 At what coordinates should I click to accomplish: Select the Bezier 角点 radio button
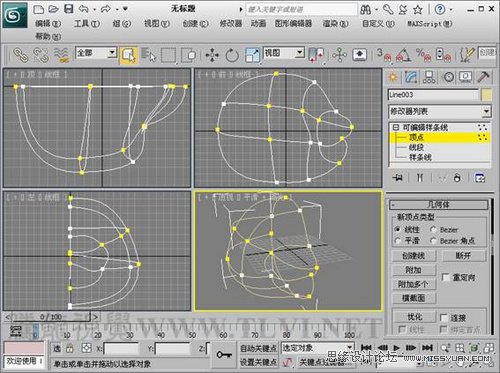point(433,240)
